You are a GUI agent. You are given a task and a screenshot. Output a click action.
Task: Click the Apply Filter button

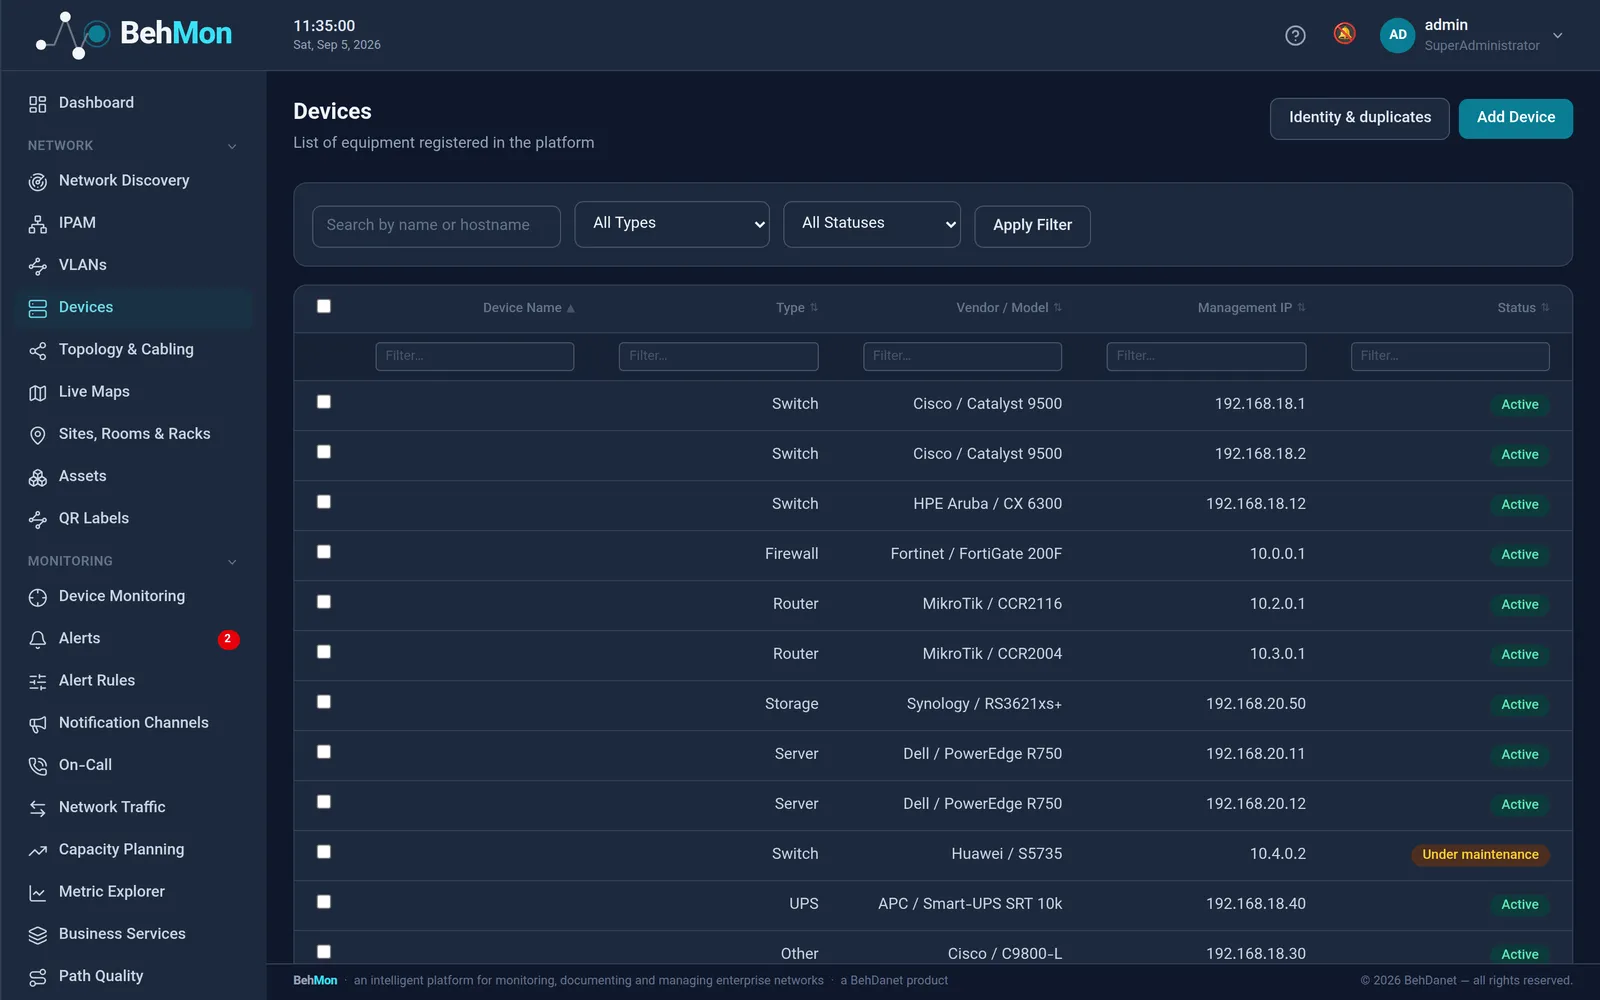click(x=1032, y=226)
